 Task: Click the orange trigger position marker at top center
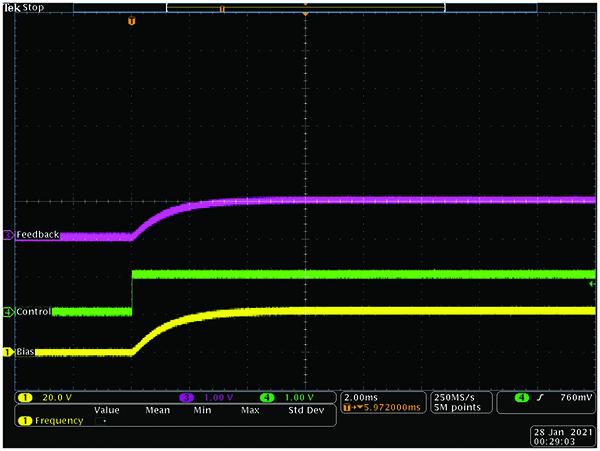point(305,17)
